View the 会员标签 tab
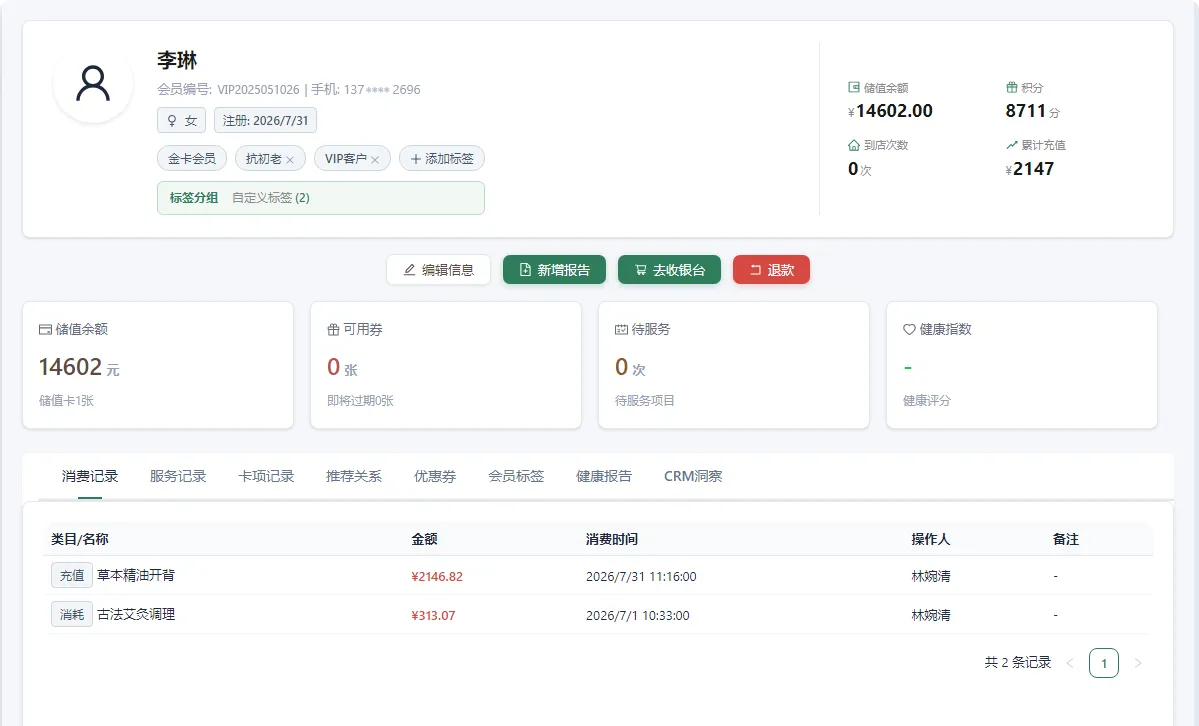 click(516, 477)
